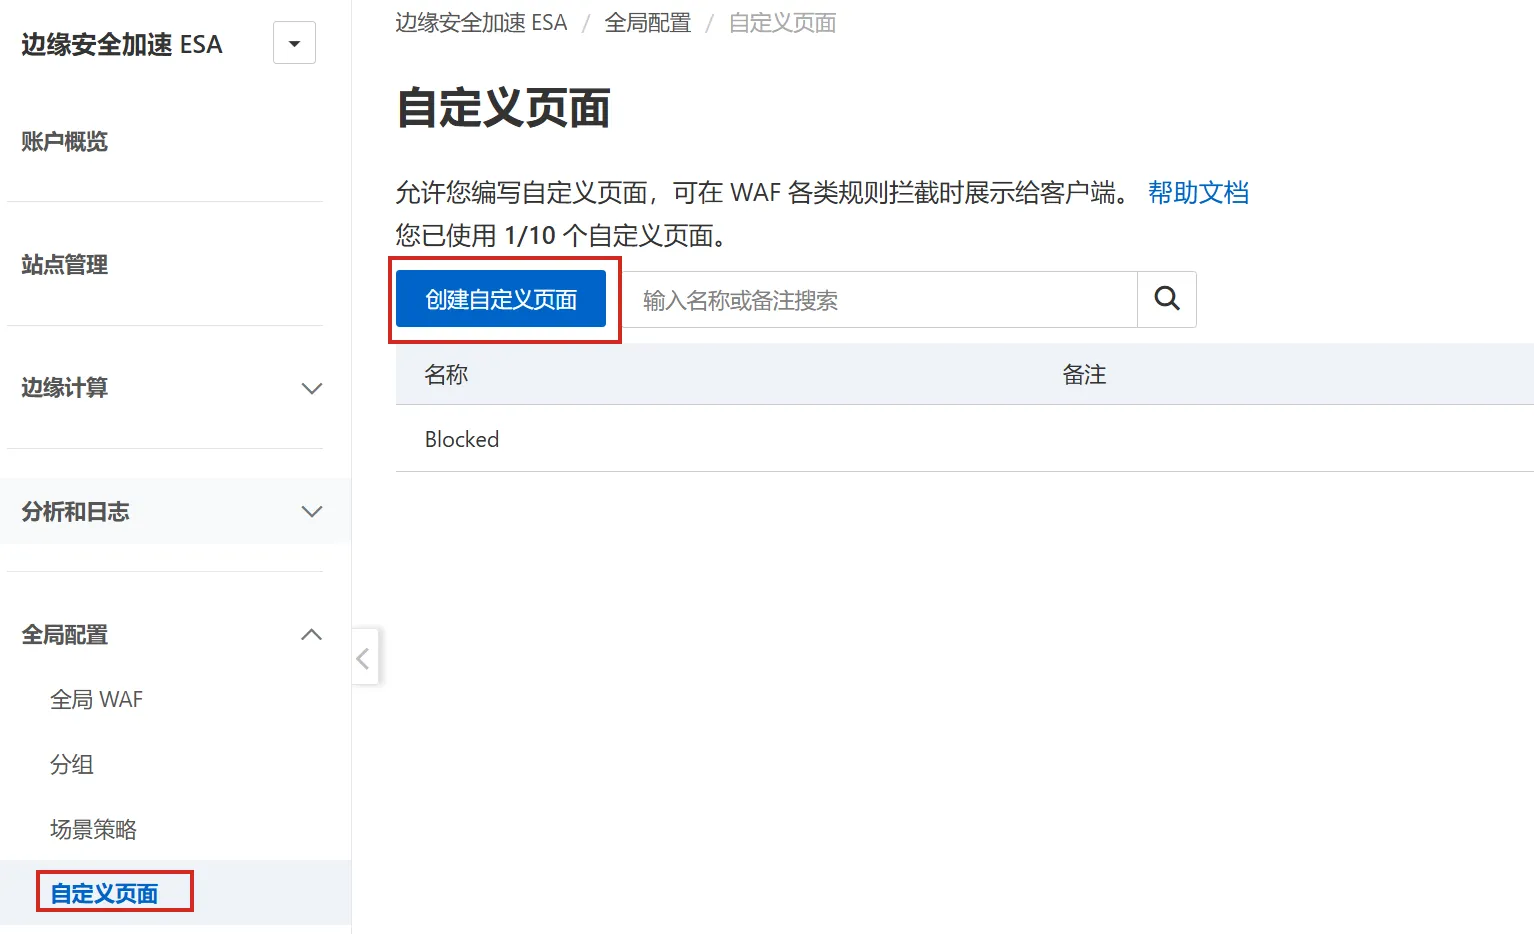Viewport: 1534px width, 934px height.
Task: Open 账户概览 in the sidebar
Action: coord(65,142)
